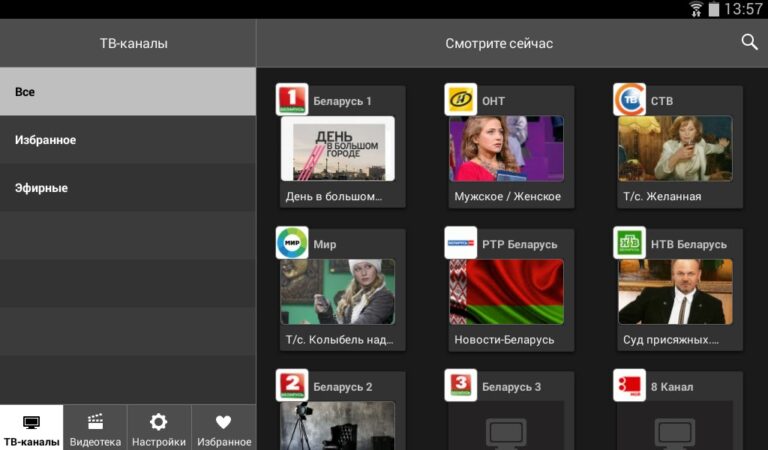The height and width of the screenshot is (450, 768).
Task: Open the Беларусь 2 camera thumbnail
Action: [337, 426]
